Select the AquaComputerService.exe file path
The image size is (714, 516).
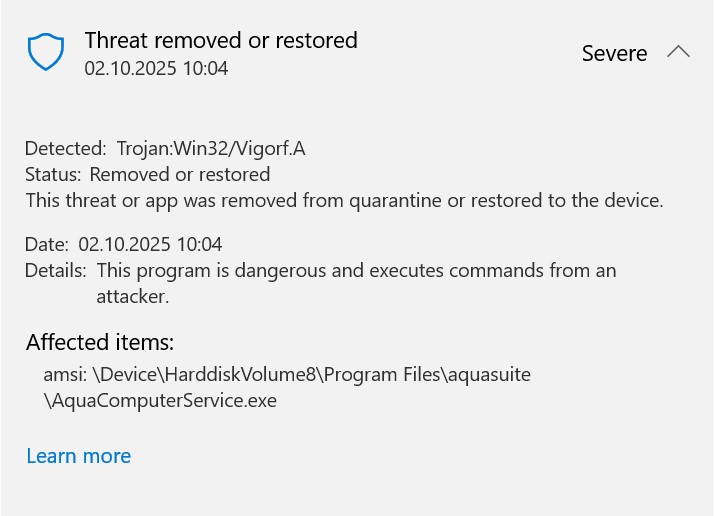click(x=160, y=401)
